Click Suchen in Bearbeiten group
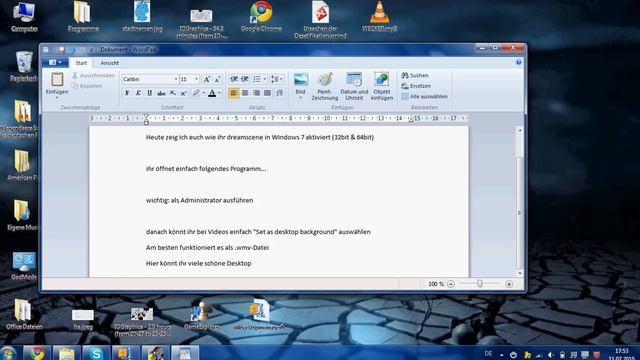 tap(415, 76)
